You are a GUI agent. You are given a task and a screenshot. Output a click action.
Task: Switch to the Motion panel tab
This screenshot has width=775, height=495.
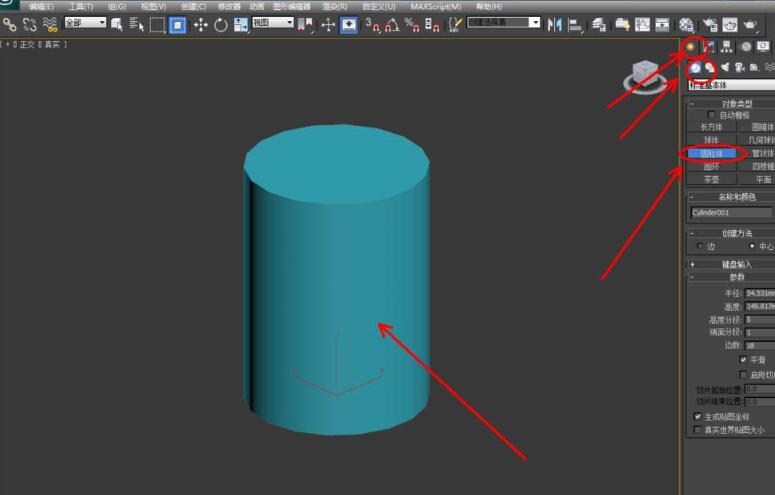tap(746, 47)
